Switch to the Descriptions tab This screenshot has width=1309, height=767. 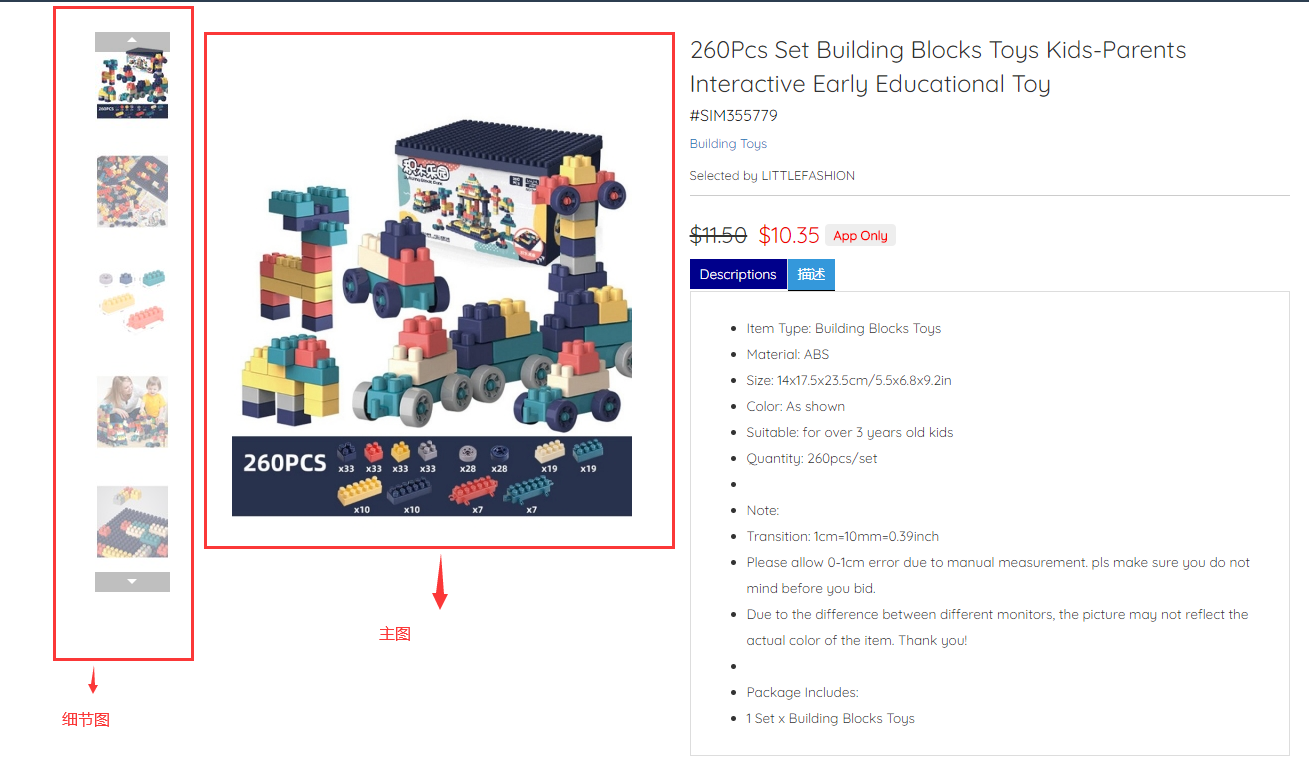point(738,274)
